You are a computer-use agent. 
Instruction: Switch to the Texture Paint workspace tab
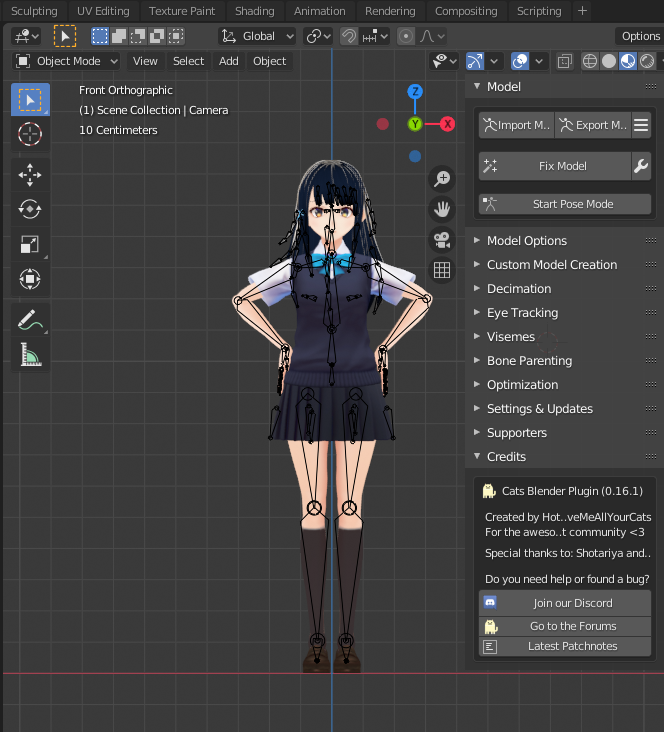coord(182,11)
